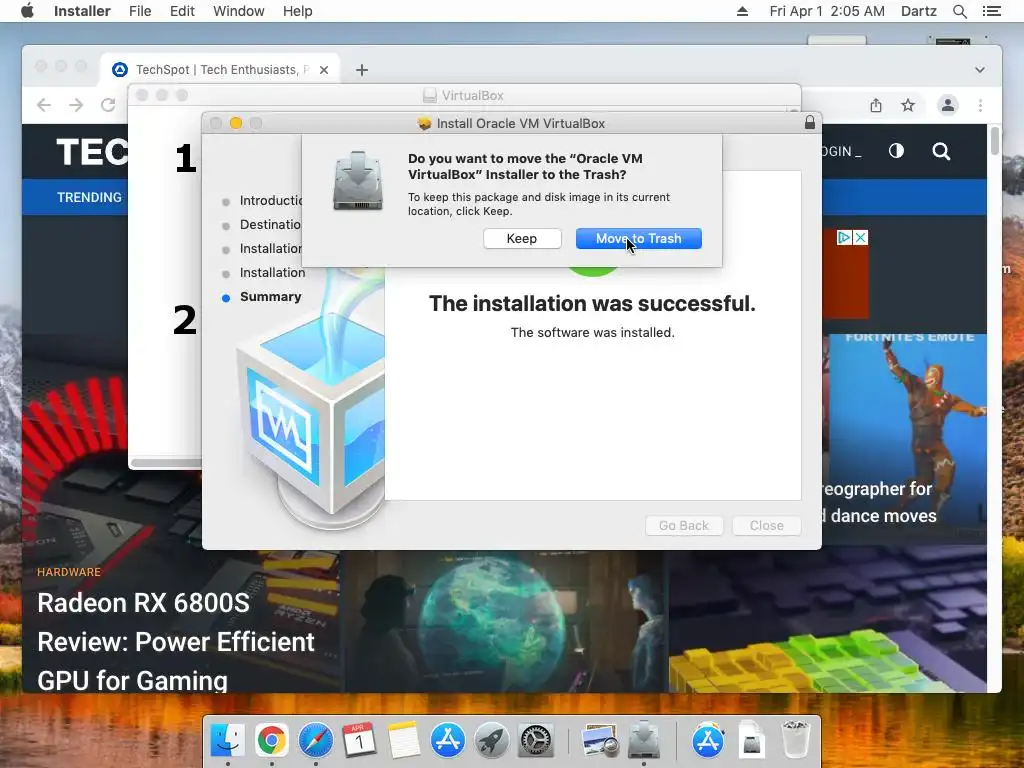The width and height of the screenshot is (1024, 768).
Task: Open Notification Center list icon
Action: 991,11
